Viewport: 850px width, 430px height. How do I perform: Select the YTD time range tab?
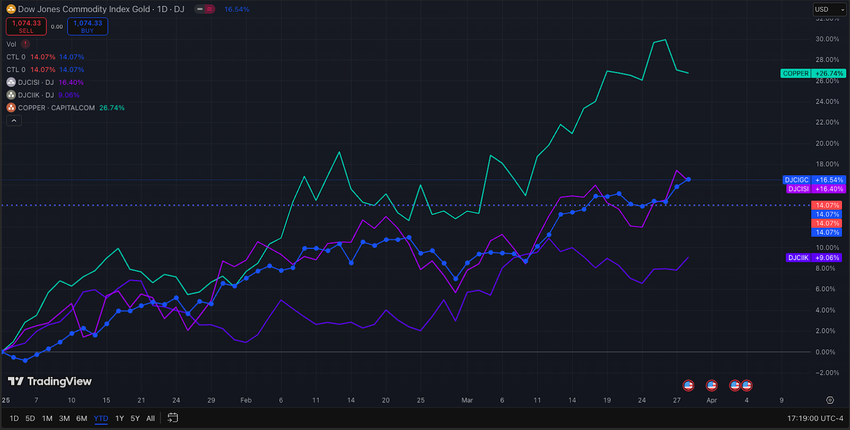(x=101, y=418)
